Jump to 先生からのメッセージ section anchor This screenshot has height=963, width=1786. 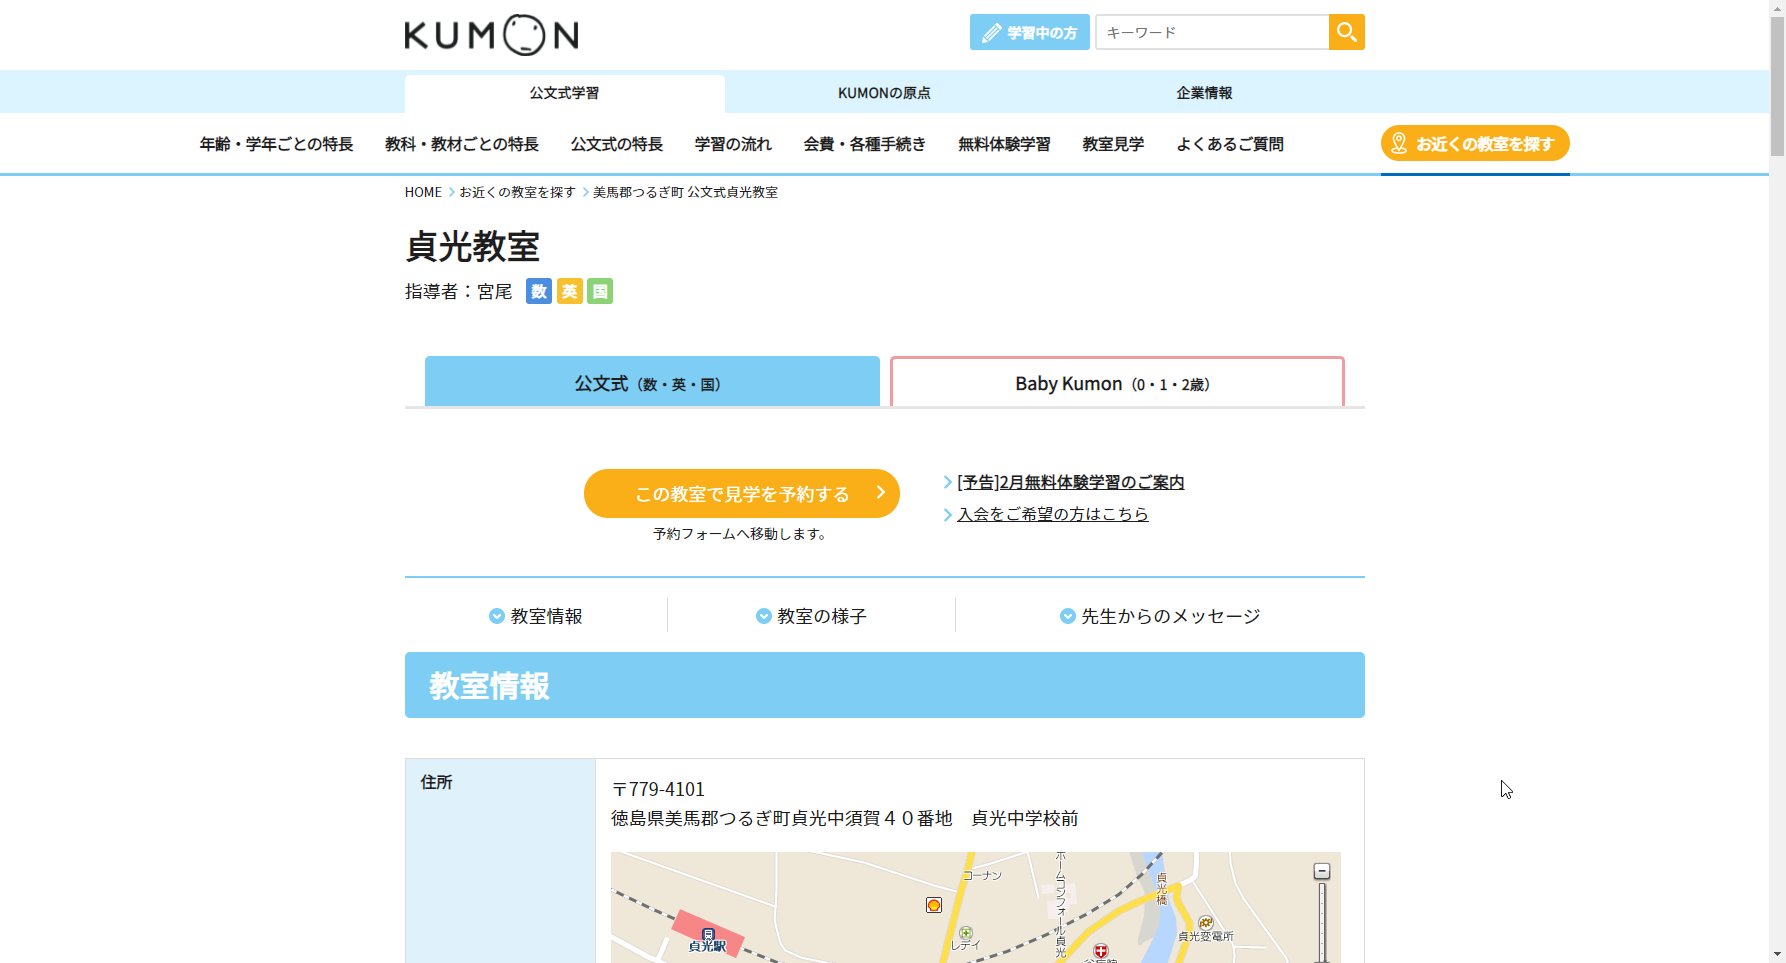(1160, 616)
